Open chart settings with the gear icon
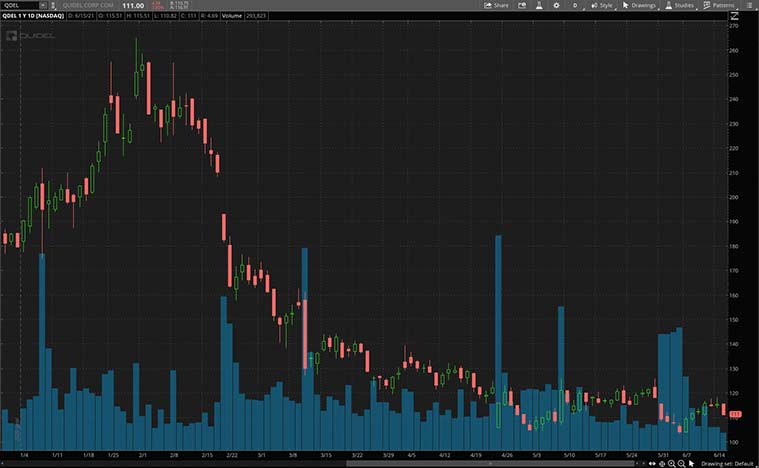 (x=557, y=5)
